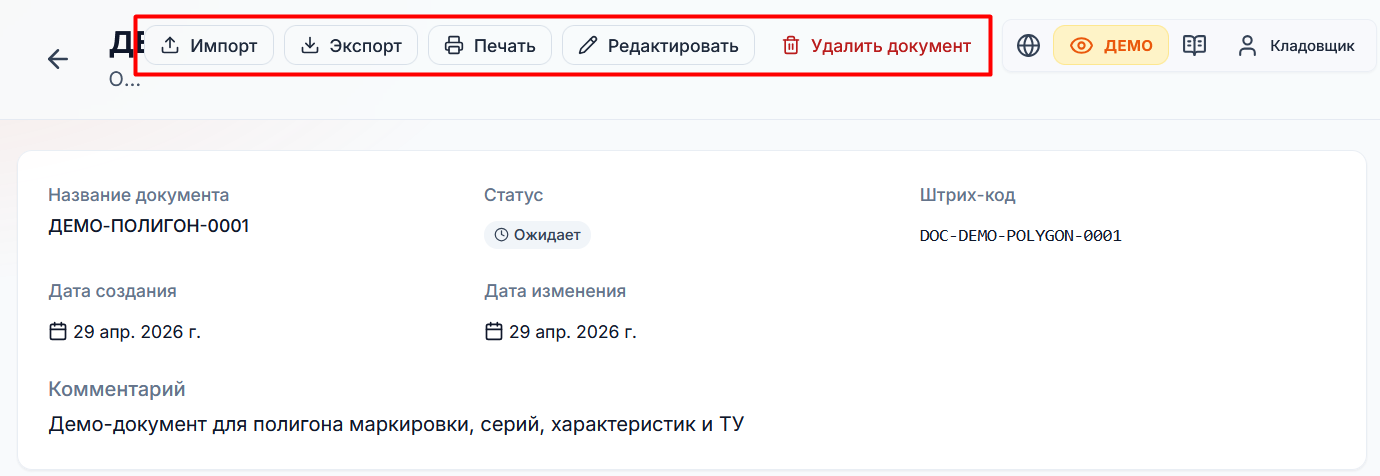
Task: Click the Штрих-код label
Action: [967, 195]
